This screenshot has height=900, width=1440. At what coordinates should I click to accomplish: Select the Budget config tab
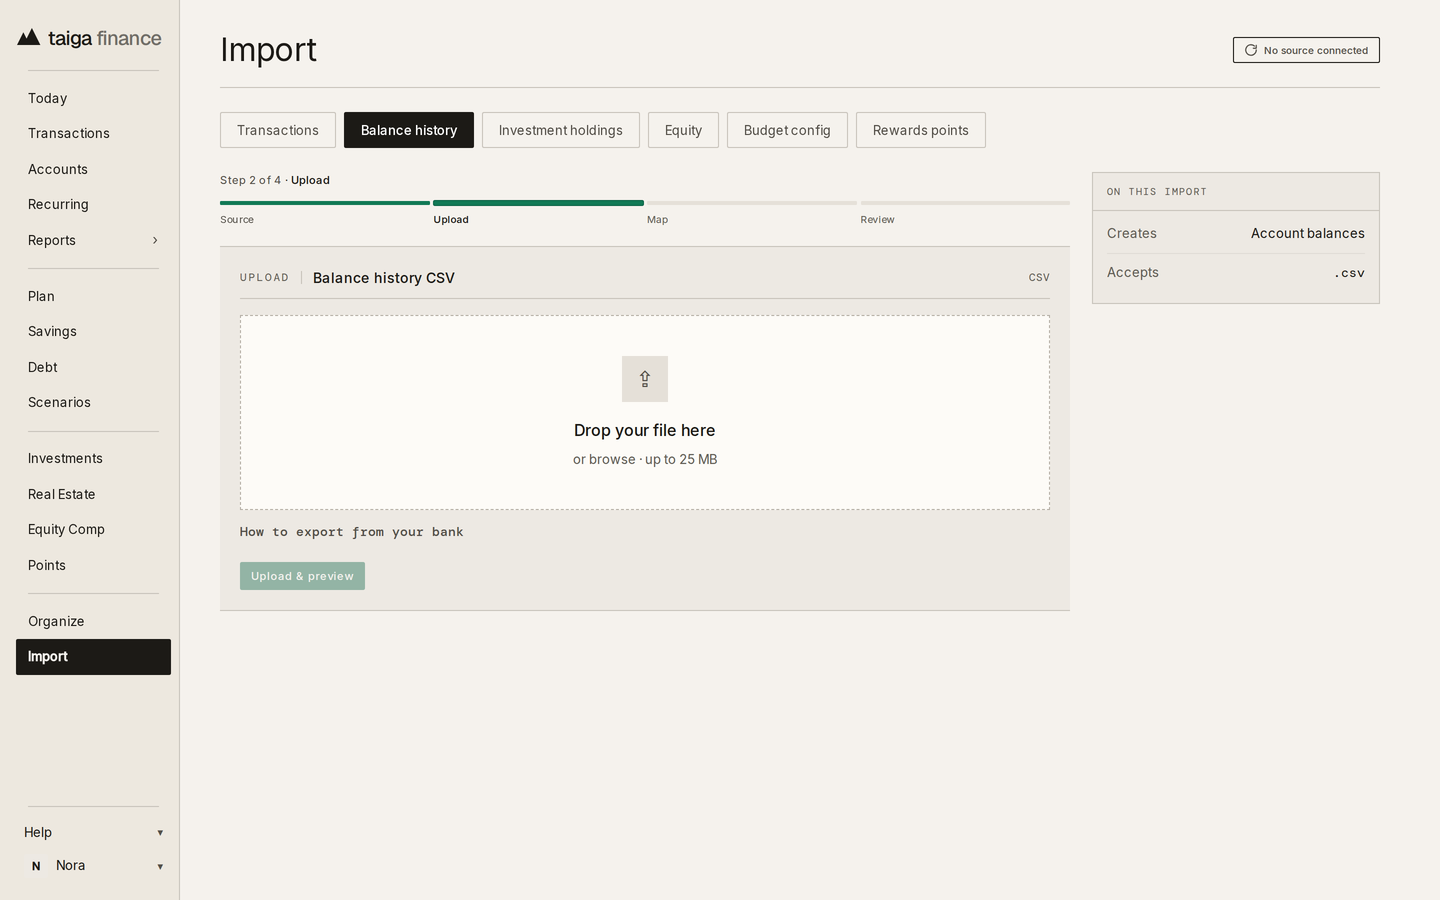[787, 130]
